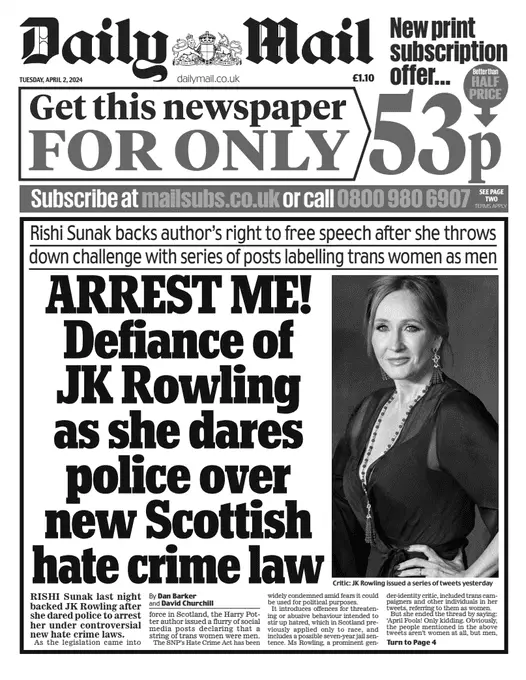Open the dailymail.co.uk website link
Image resolution: width=526 pixels, height=680 pixels.
[208, 78]
